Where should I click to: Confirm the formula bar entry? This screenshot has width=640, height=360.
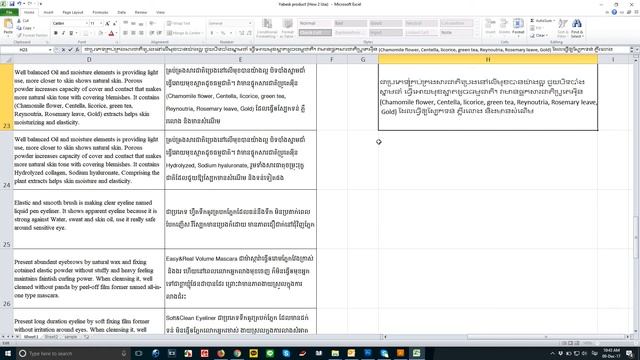tap(70, 50)
